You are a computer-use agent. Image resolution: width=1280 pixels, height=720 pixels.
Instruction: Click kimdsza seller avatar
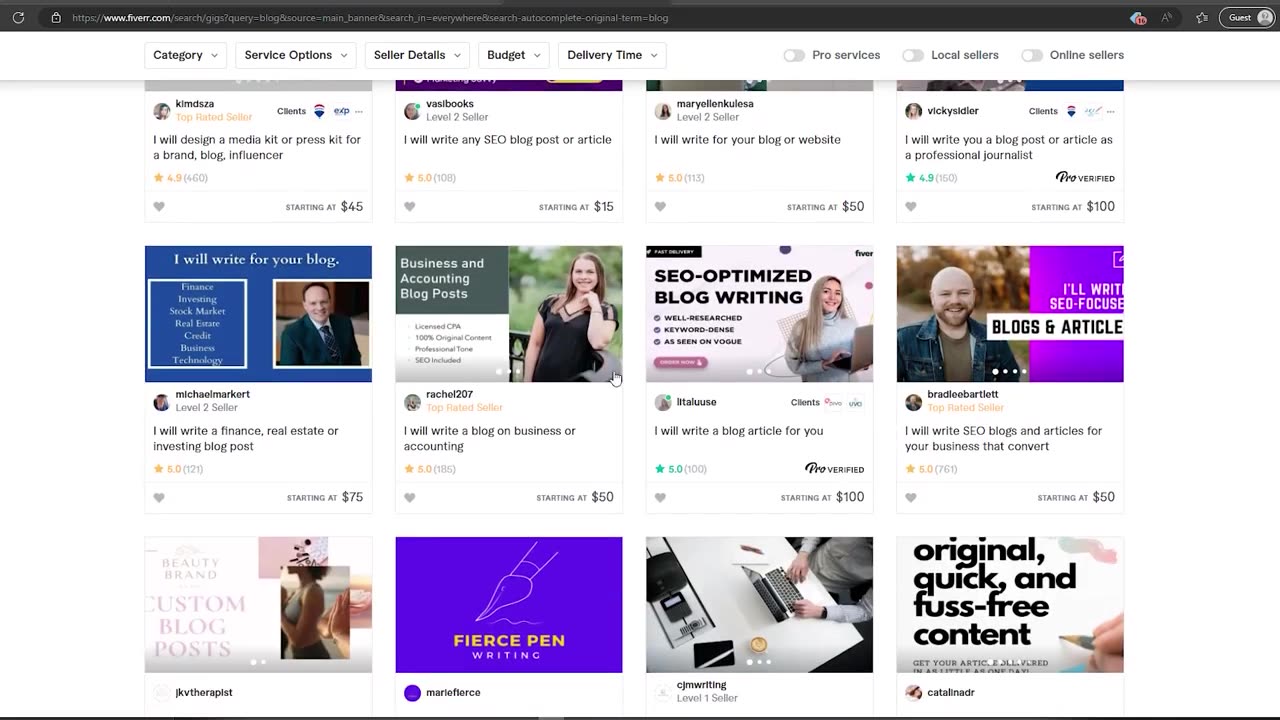pyautogui.click(x=161, y=111)
